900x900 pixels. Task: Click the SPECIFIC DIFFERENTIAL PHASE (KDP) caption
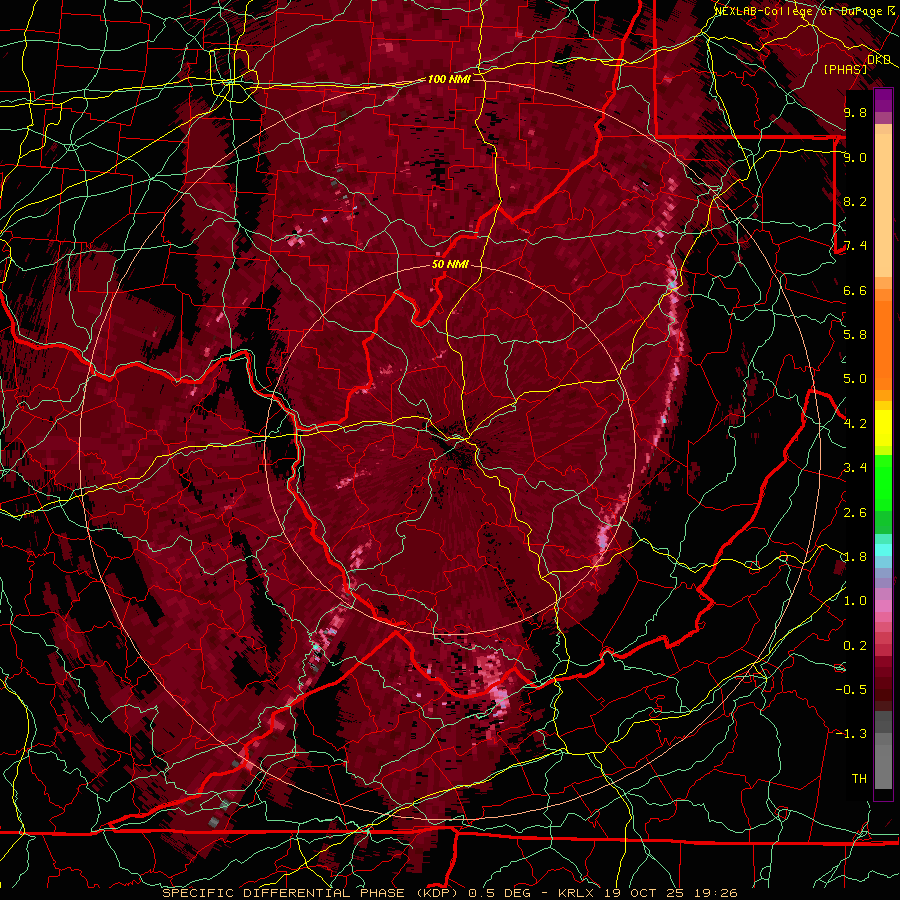coord(312,893)
